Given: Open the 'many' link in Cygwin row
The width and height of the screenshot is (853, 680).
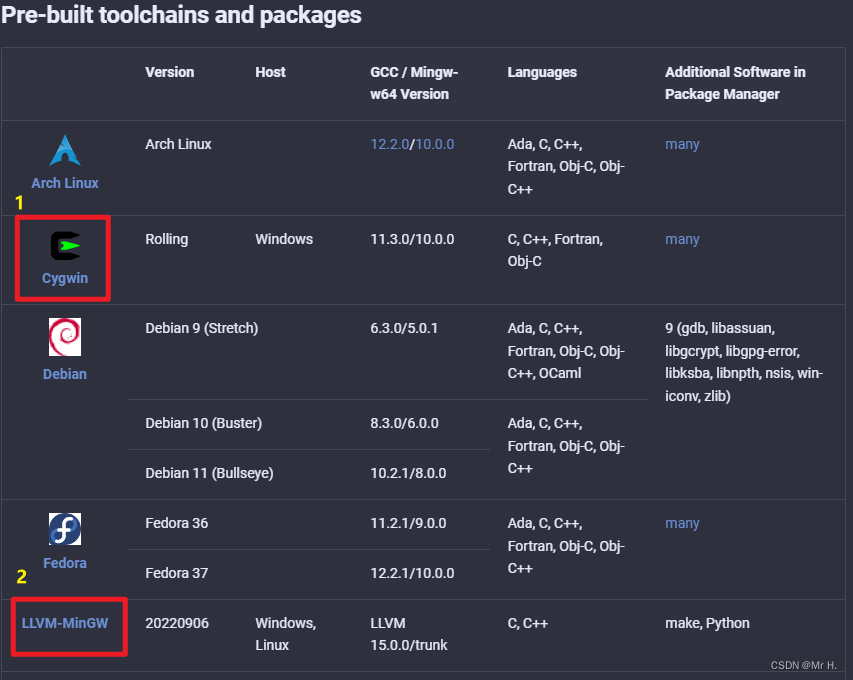Looking at the screenshot, I should point(682,239).
